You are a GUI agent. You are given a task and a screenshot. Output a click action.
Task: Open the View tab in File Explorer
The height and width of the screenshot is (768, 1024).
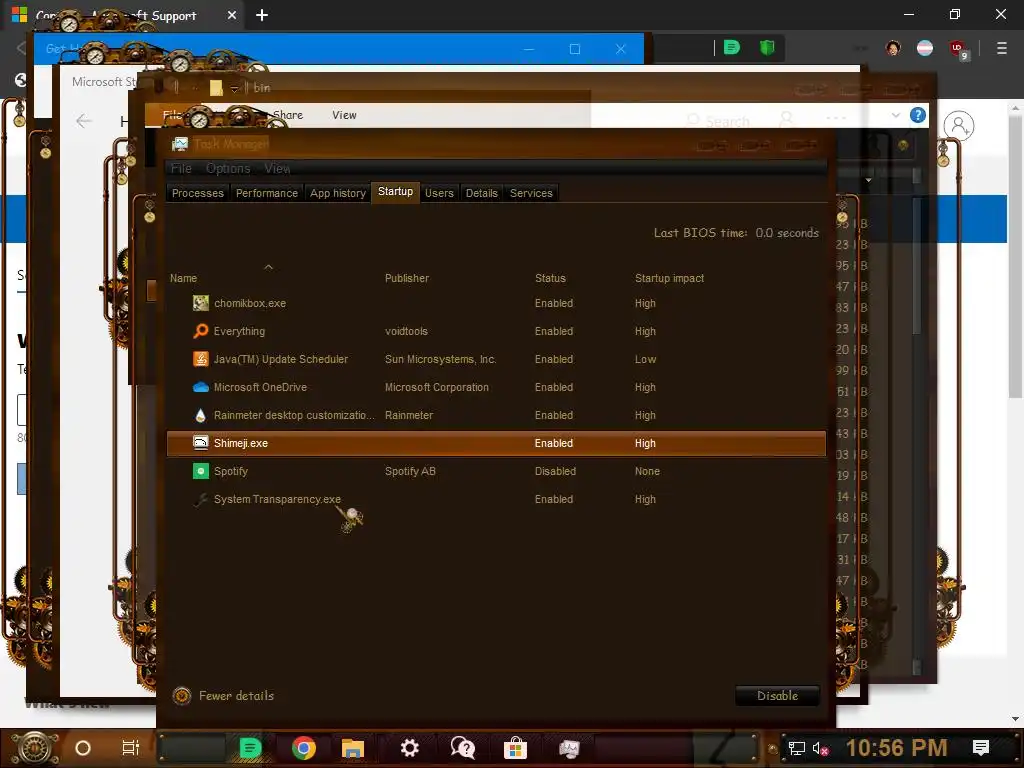[x=344, y=115]
